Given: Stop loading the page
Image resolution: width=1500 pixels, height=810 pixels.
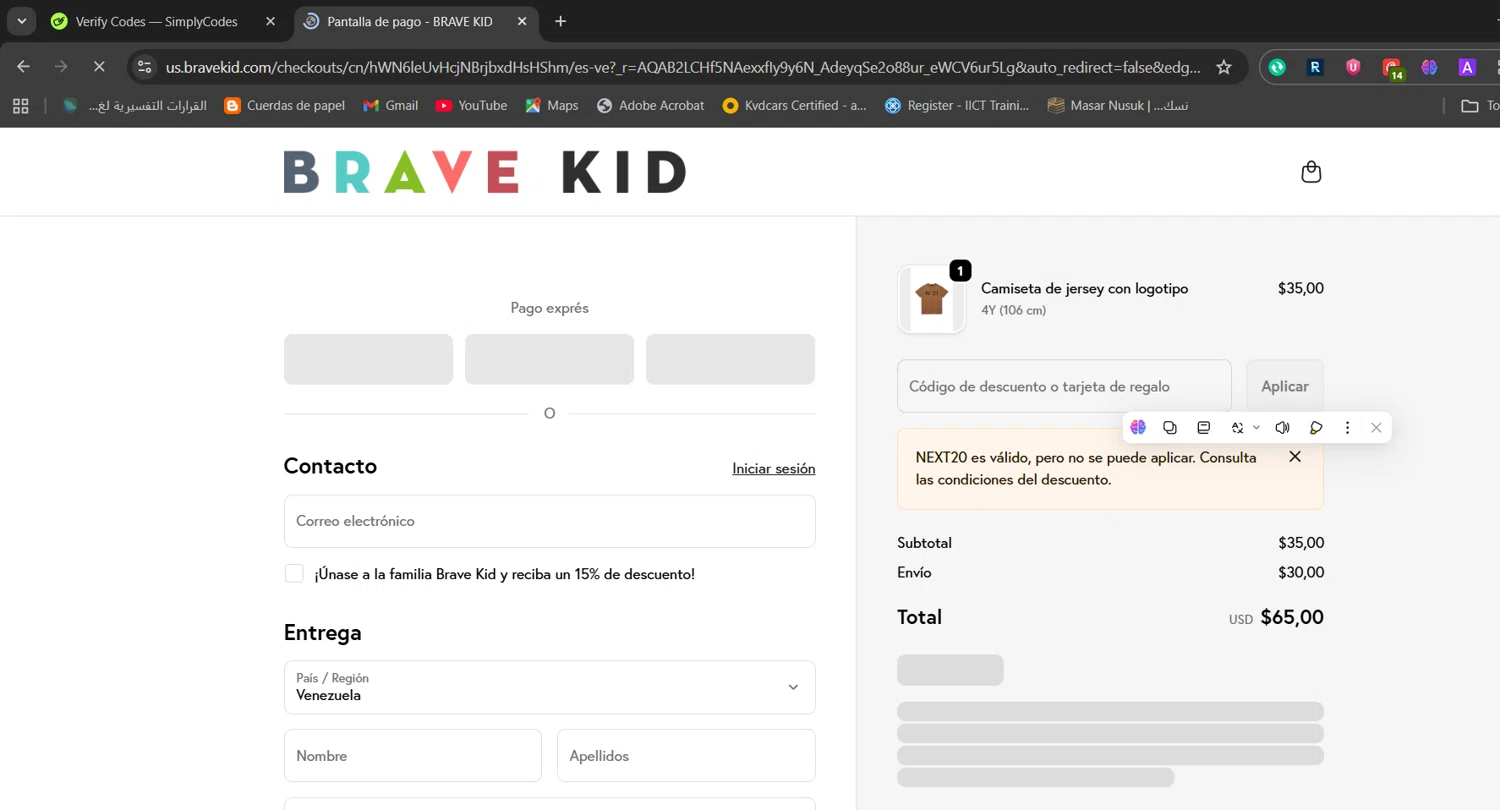Looking at the screenshot, I should [x=98, y=67].
